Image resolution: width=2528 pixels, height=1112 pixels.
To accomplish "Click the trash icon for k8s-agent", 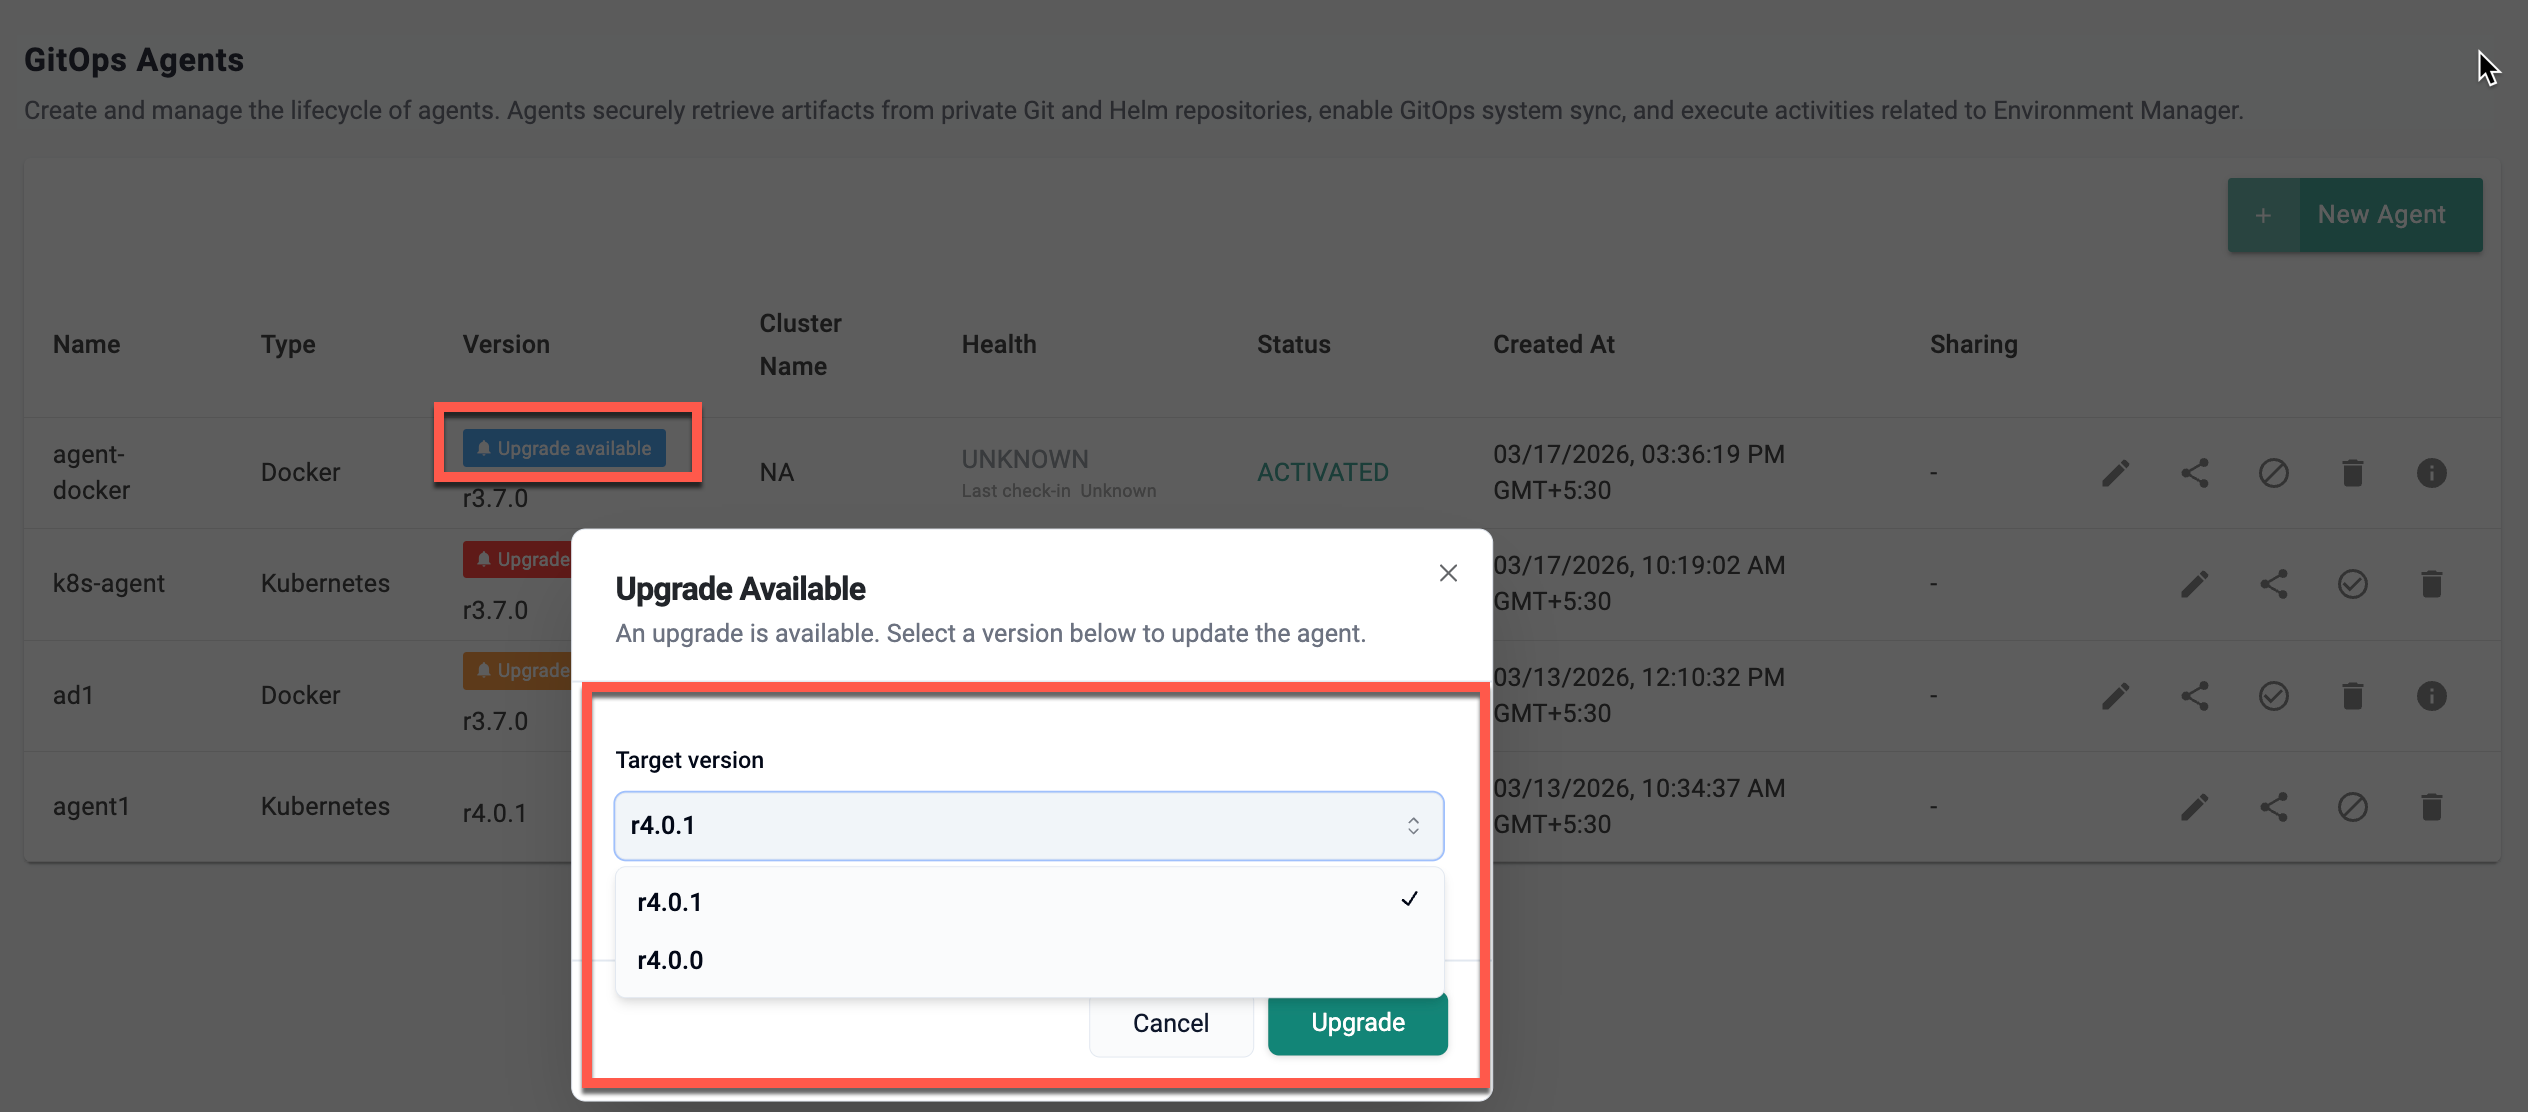I will (2431, 584).
